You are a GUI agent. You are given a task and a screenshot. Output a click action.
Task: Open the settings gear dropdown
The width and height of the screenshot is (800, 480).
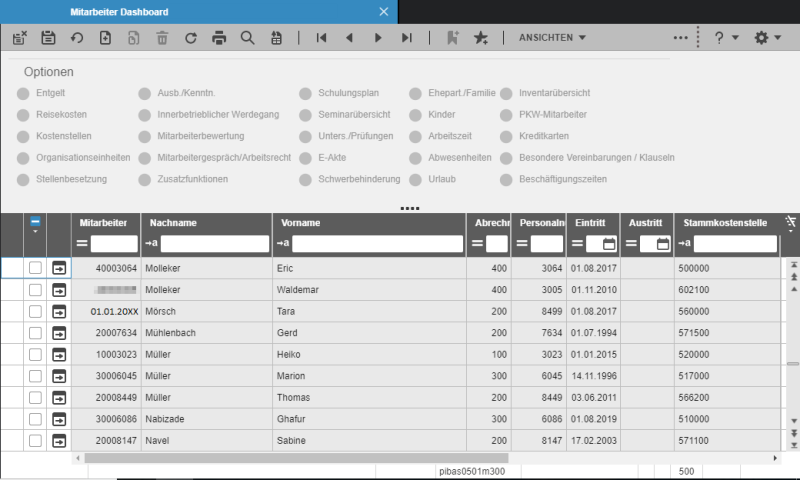pos(767,38)
